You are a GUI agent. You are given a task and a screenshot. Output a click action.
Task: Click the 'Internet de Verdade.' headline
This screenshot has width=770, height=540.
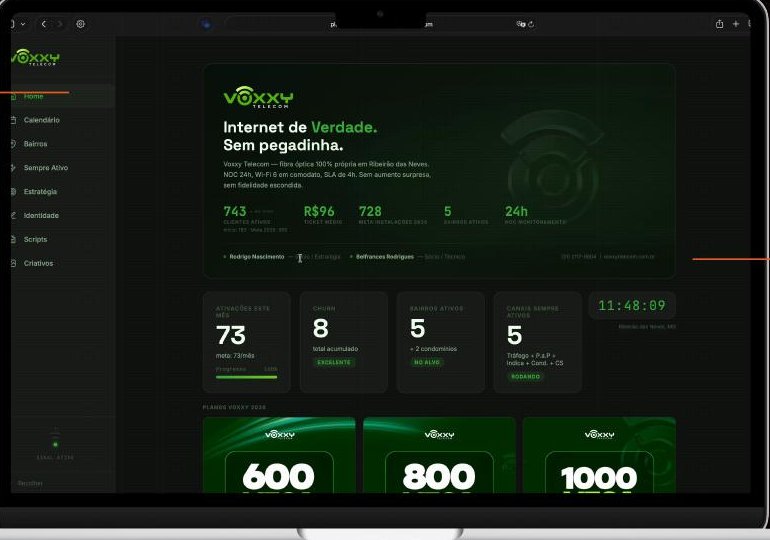pyautogui.click(x=300, y=127)
